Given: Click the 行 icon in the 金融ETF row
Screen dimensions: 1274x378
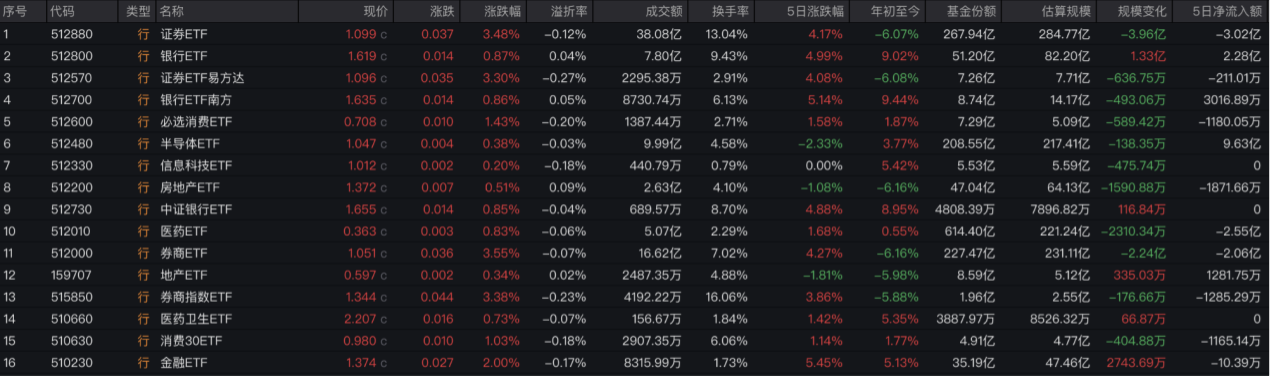Looking at the screenshot, I should coord(142,363).
